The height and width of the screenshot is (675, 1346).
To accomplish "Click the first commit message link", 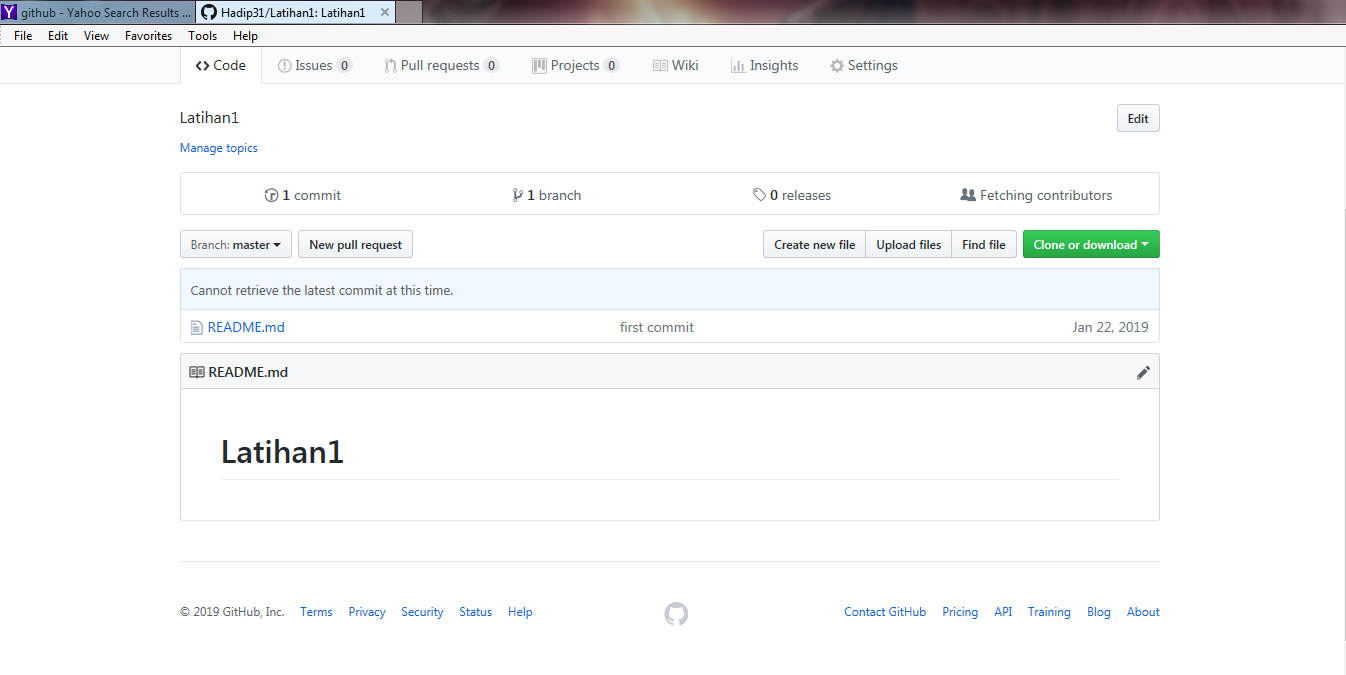I will click(x=657, y=327).
